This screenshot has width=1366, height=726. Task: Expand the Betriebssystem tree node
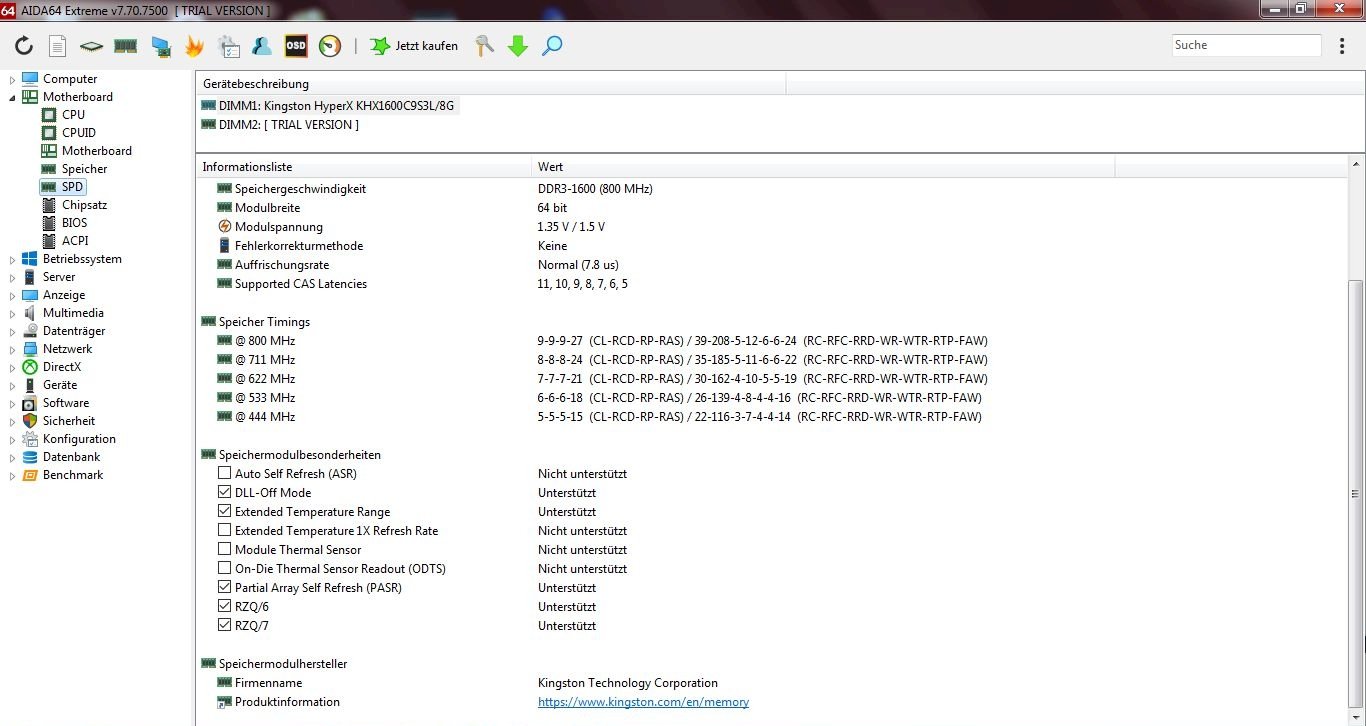[13, 259]
